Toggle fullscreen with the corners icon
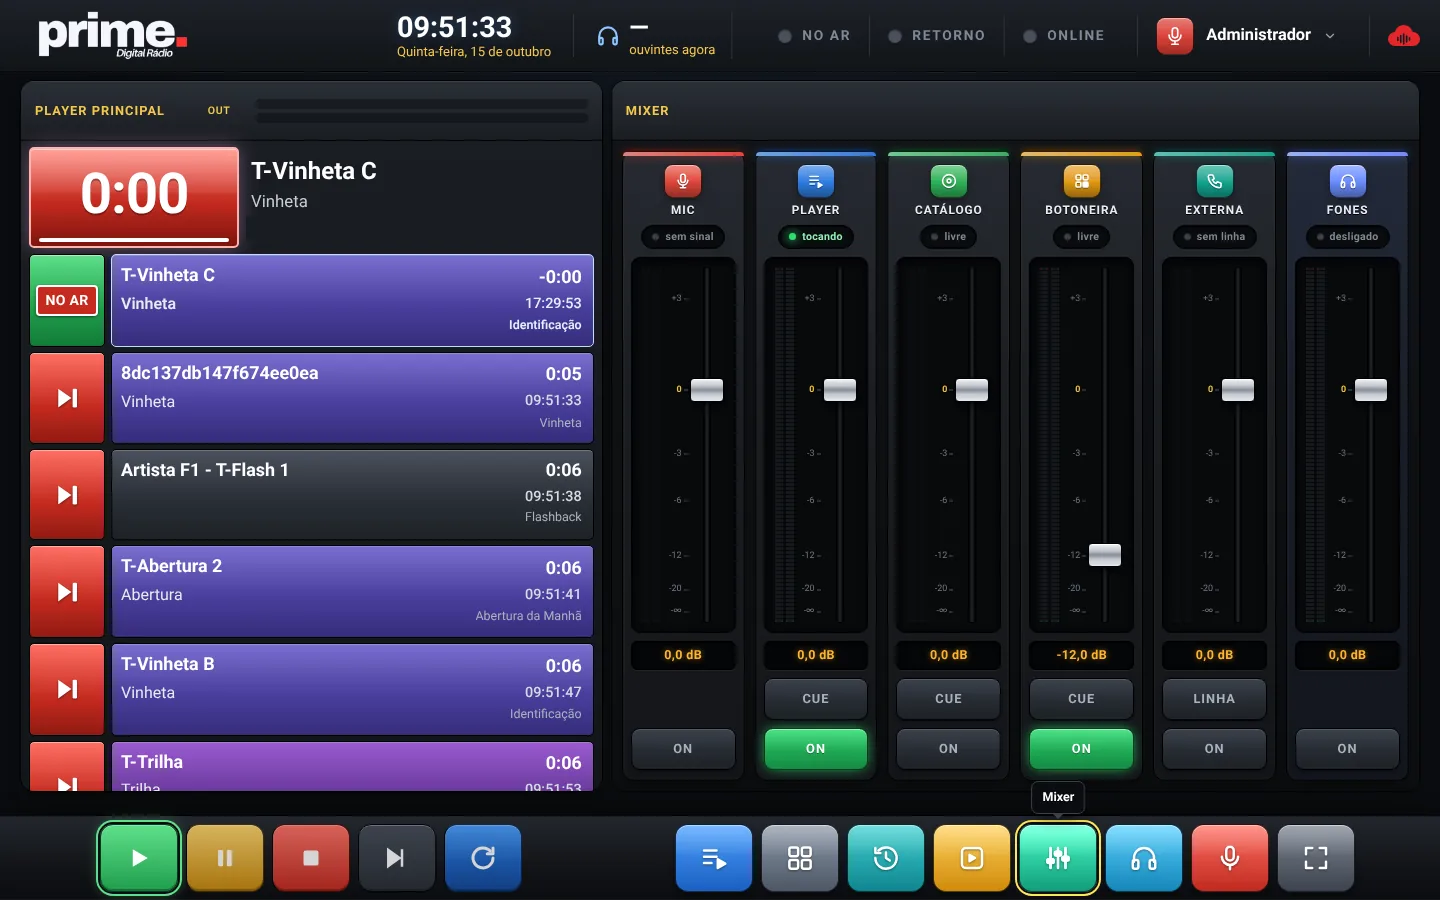 [x=1316, y=857]
